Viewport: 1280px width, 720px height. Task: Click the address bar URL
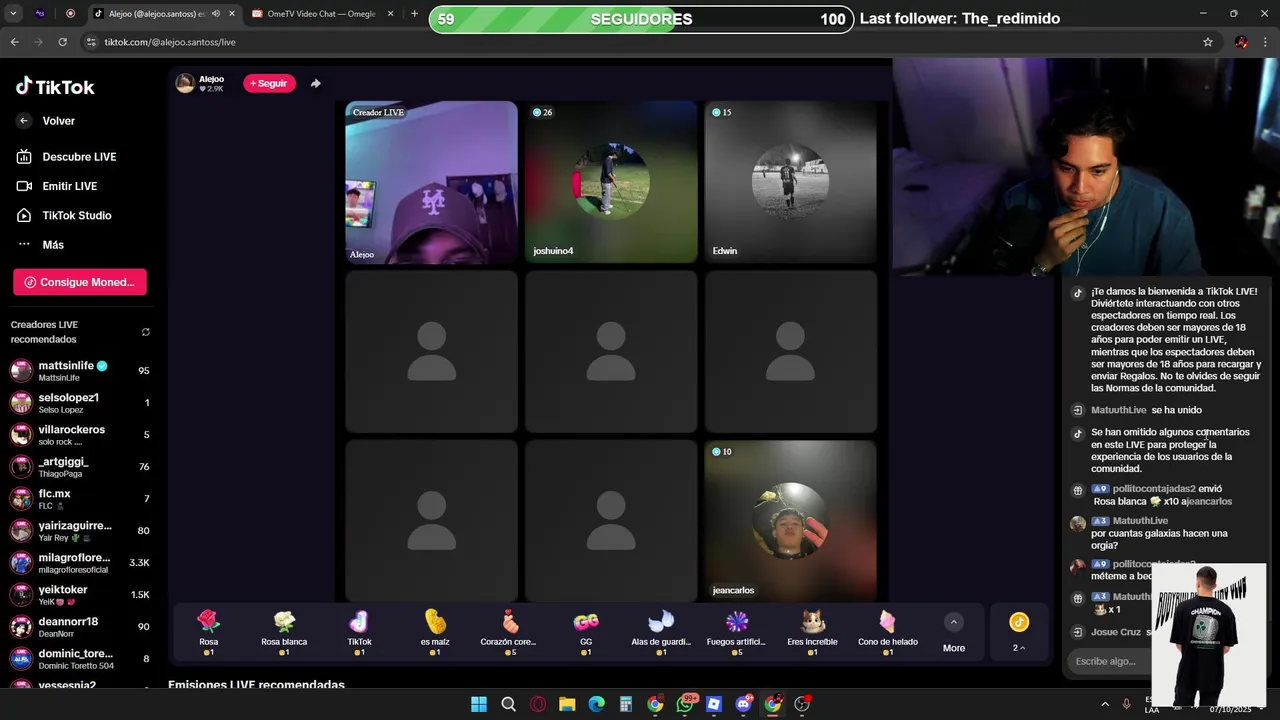(170, 42)
